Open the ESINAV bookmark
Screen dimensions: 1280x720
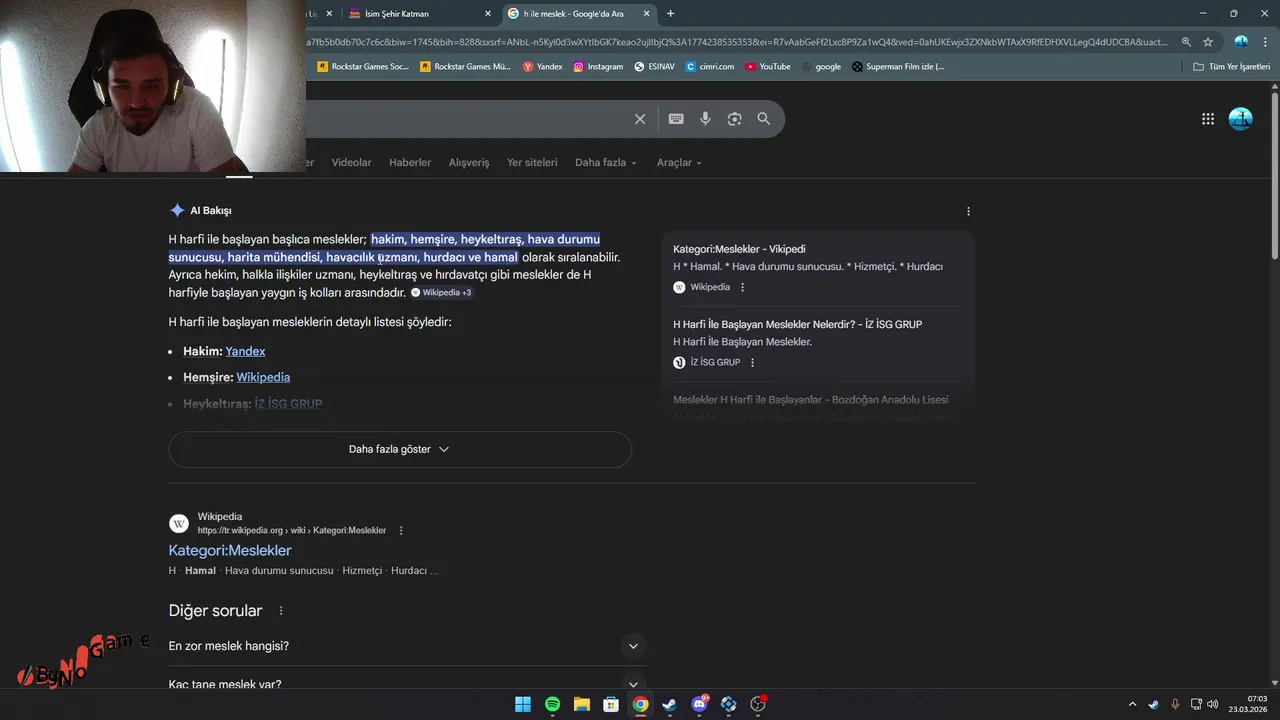point(654,67)
